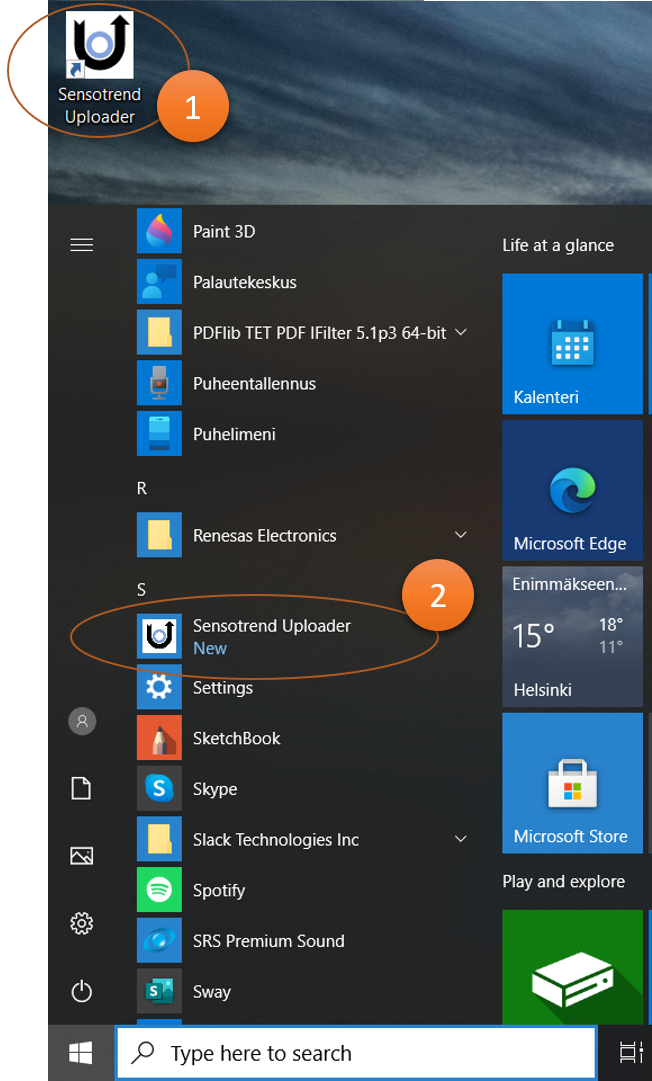This screenshot has height=1081, width=652.
Task: Click the Paint 3D app icon
Action: click(159, 231)
